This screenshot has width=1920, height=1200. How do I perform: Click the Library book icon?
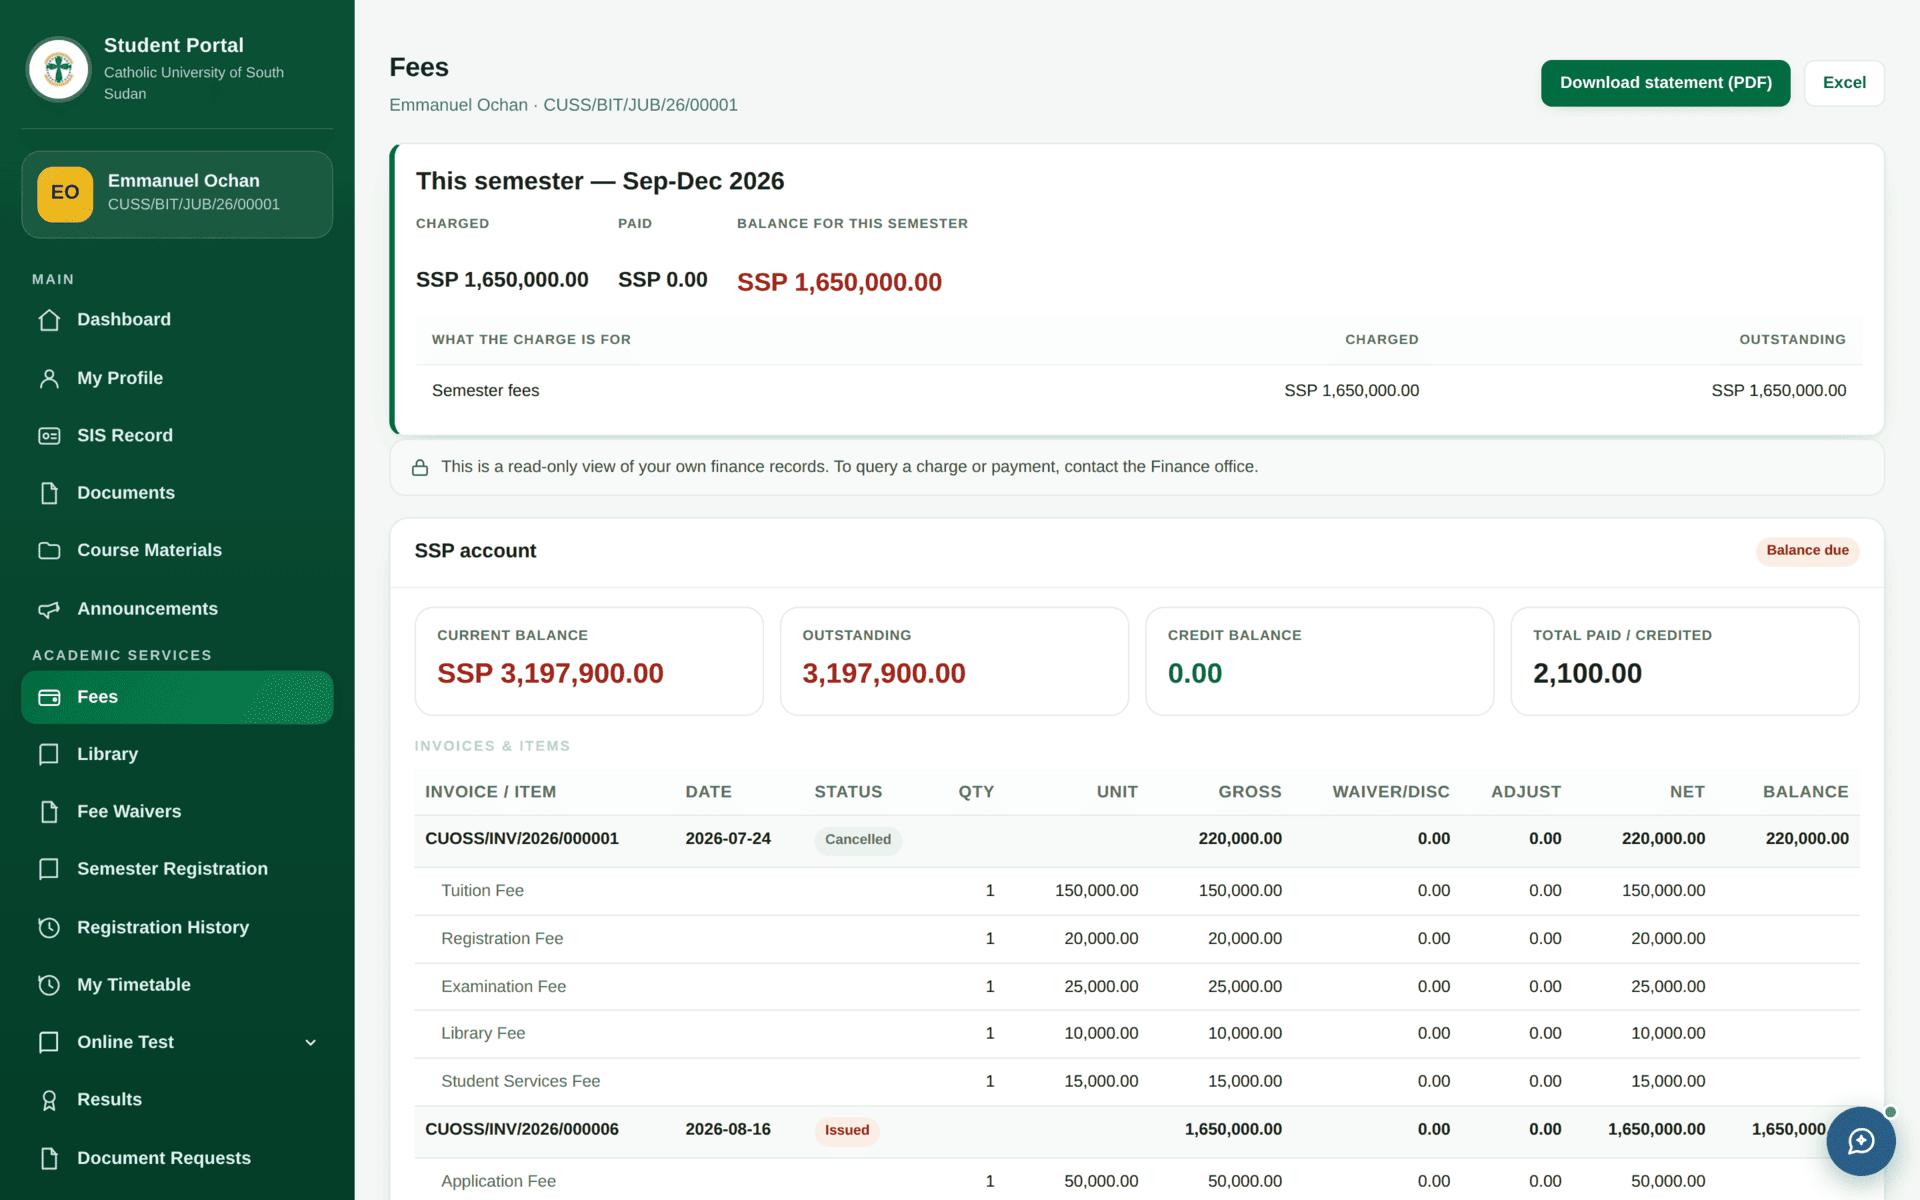pos(49,754)
